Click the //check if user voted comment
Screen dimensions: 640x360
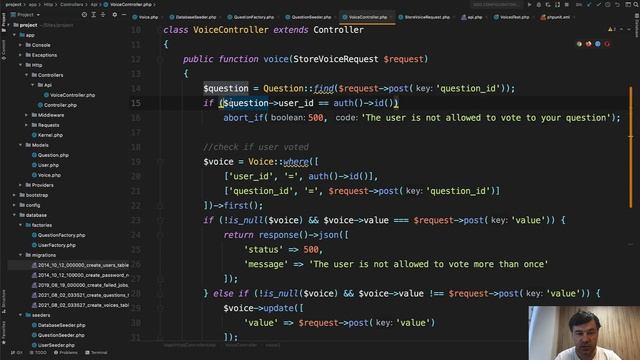pos(256,147)
